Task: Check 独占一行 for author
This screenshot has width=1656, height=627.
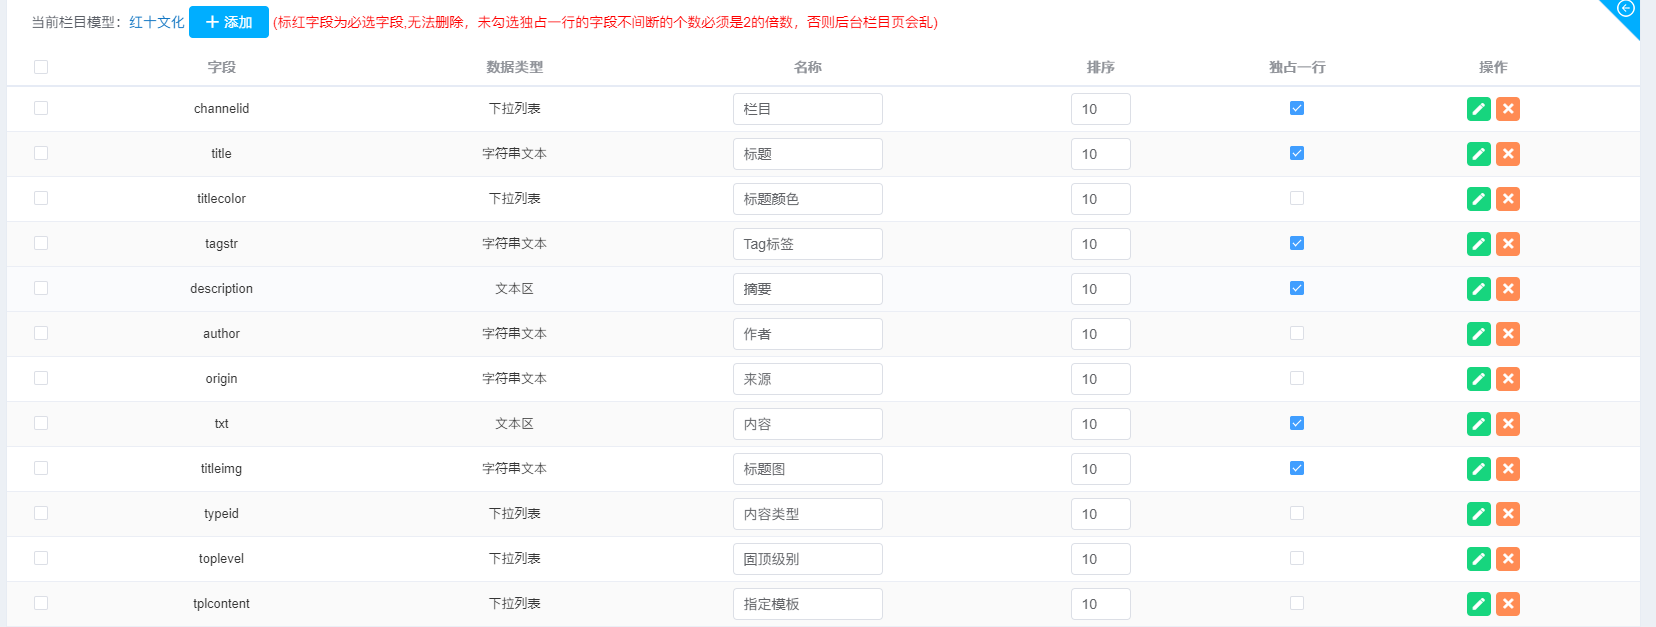Action: 1297,333
